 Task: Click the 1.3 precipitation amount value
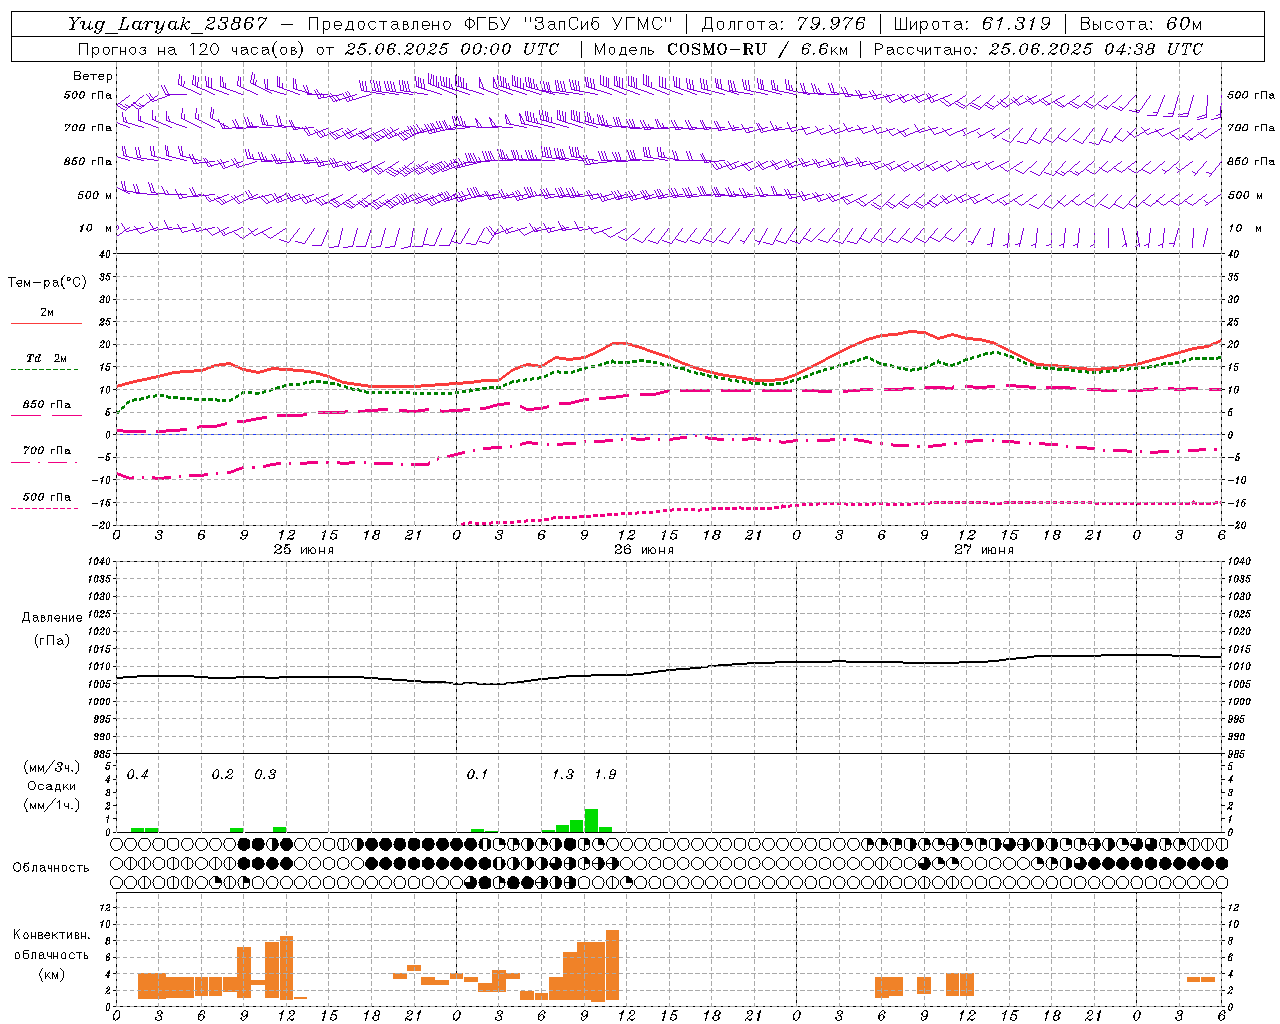click(x=563, y=775)
